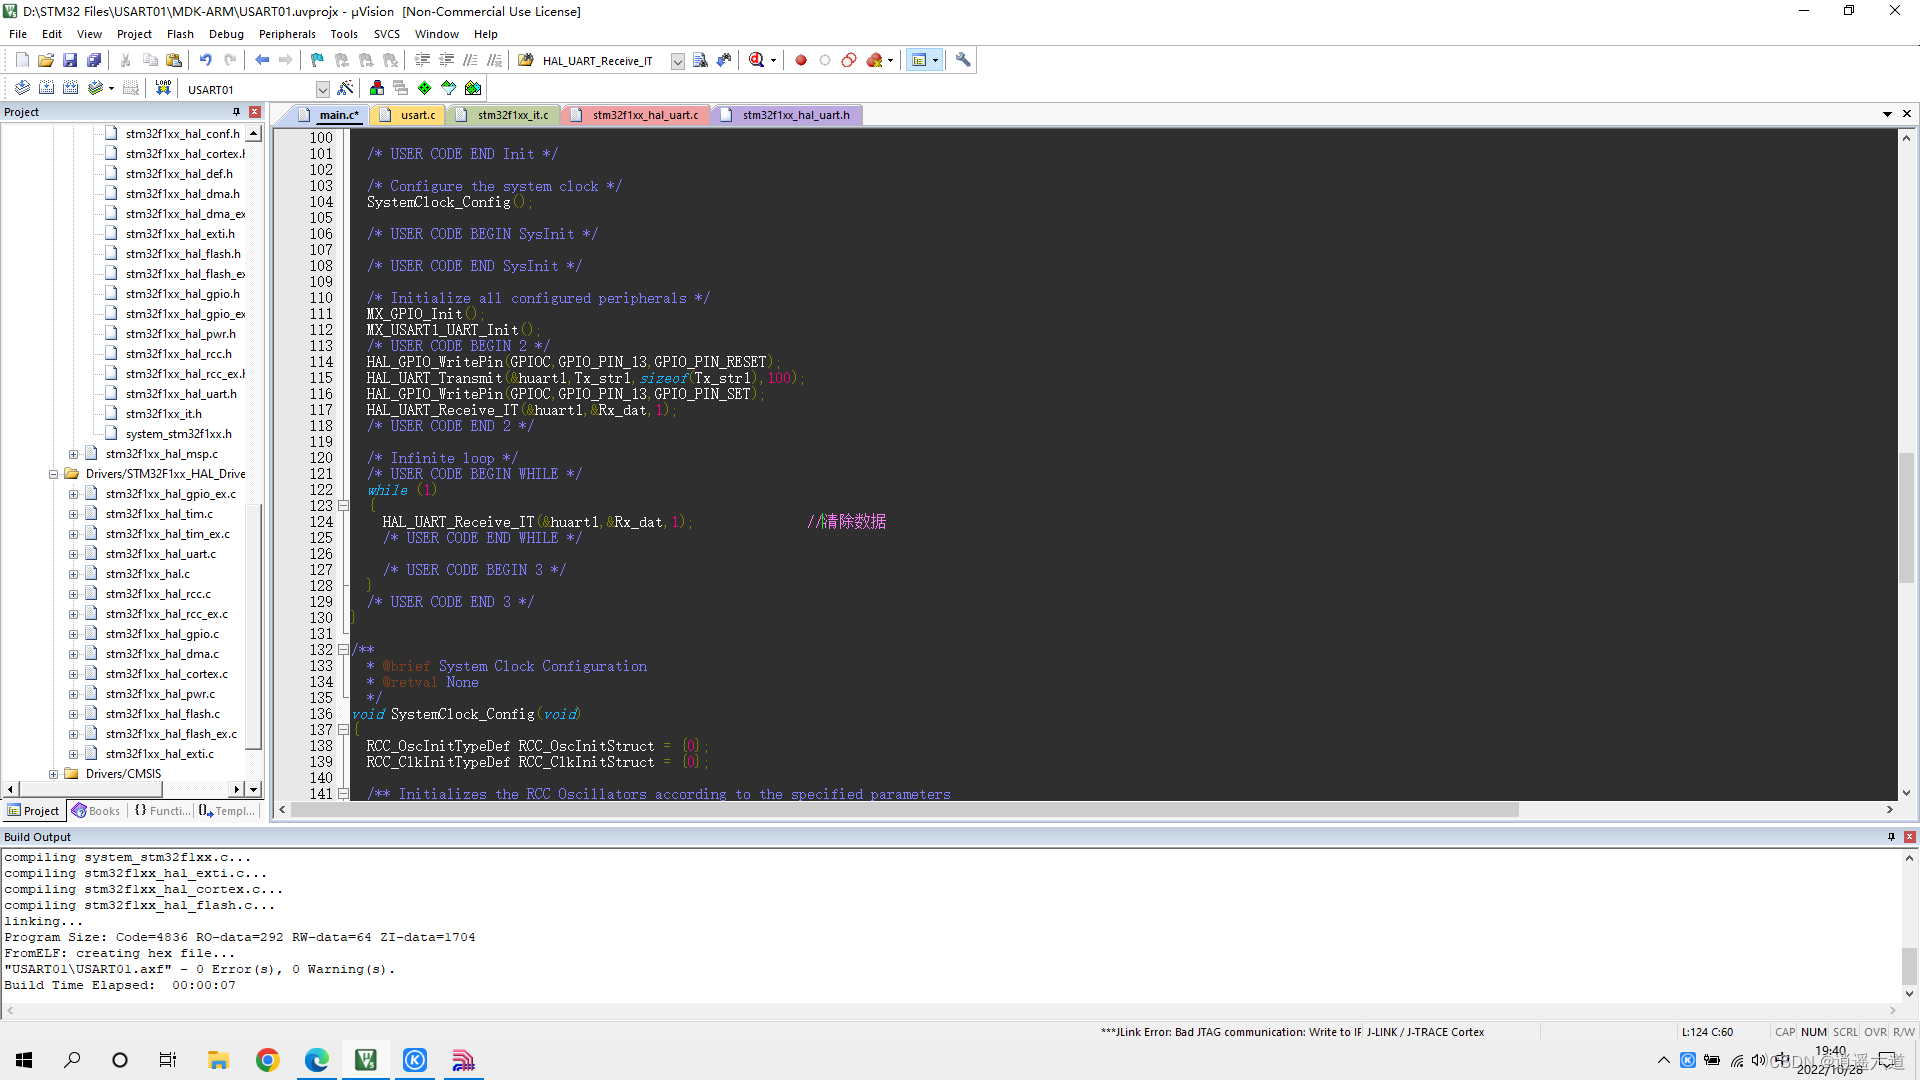Open the µVision configuration wrench
The image size is (1920, 1080).
pos(962,60)
